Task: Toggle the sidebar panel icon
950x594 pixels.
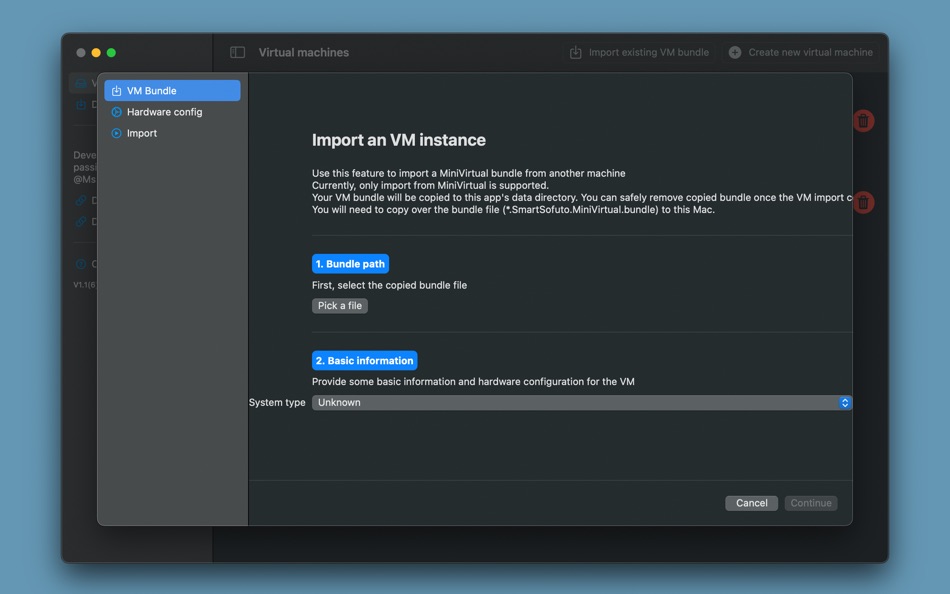Action: (238, 53)
